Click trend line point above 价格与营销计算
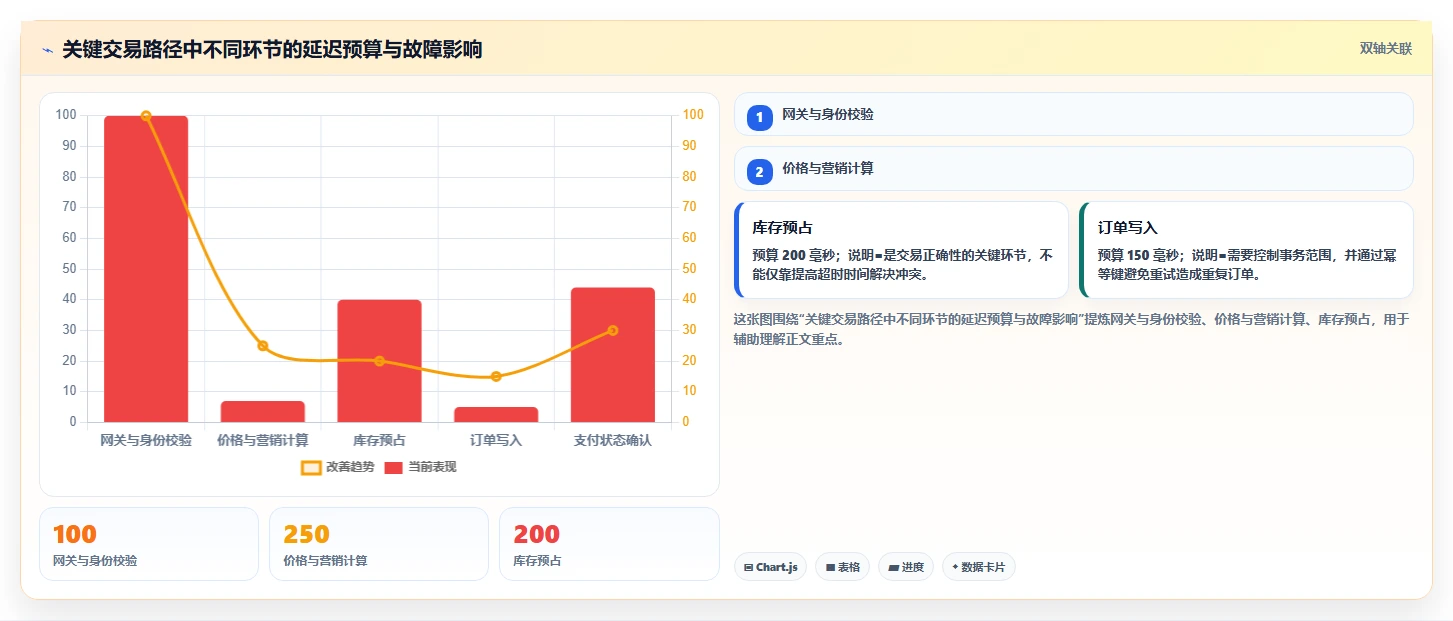 263,346
